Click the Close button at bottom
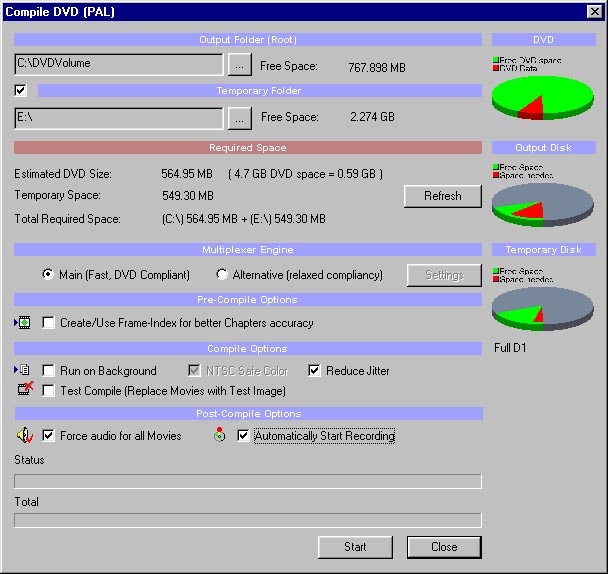This screenshot has height=574, width=608. click(x=444, y=547)
